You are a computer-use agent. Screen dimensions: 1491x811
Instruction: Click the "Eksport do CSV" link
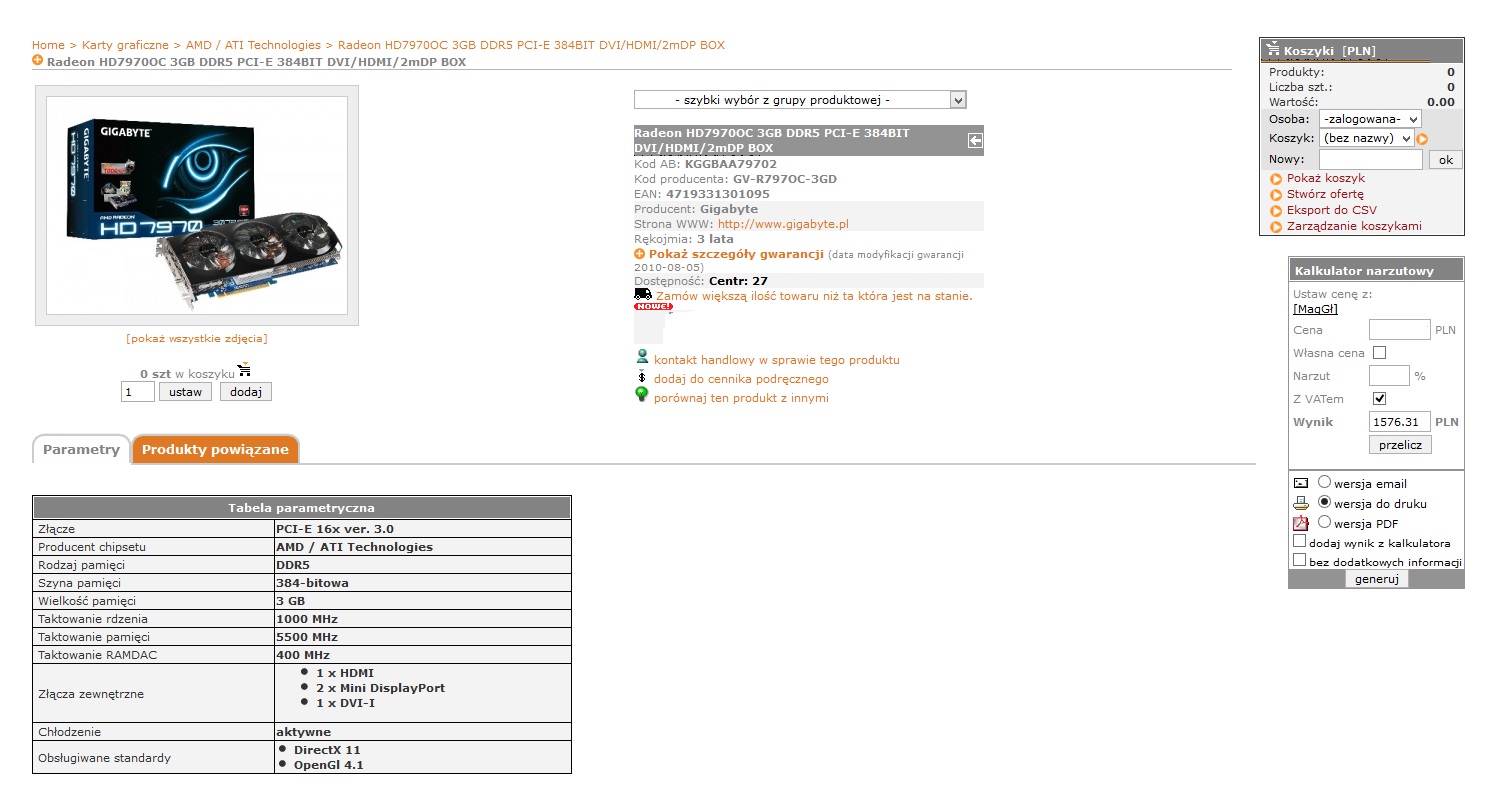tap(1332, 210)
